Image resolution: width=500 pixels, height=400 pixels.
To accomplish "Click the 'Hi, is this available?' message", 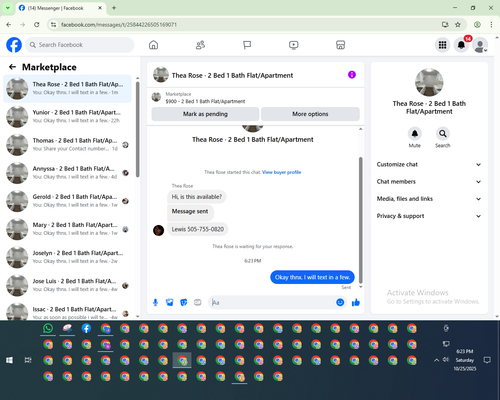I will (x=197, y=197).
